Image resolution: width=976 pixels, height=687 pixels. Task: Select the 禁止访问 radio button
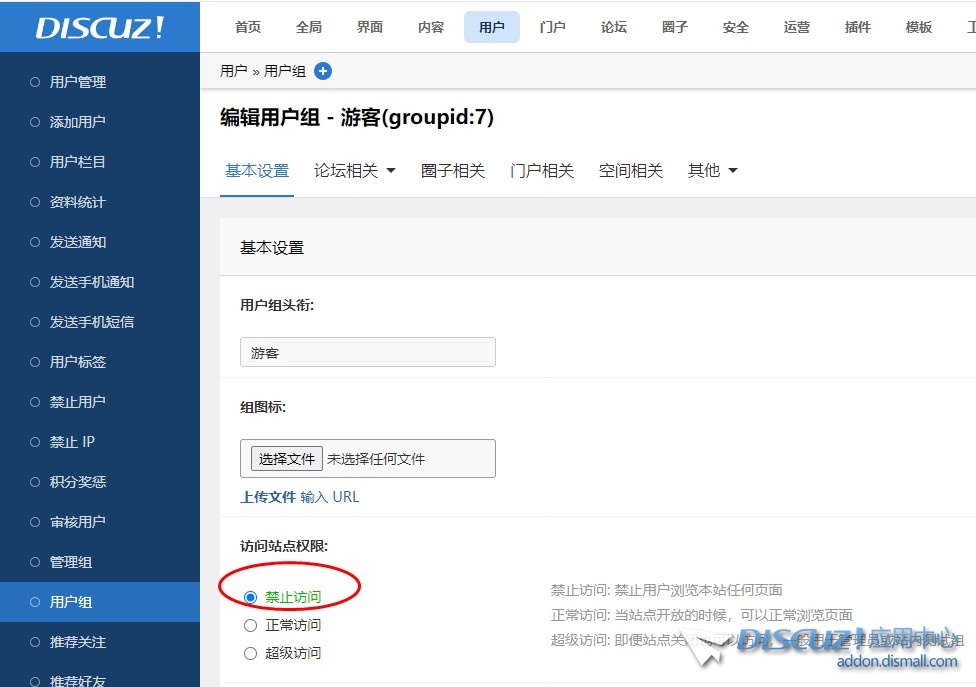click(x=250, y=597)
